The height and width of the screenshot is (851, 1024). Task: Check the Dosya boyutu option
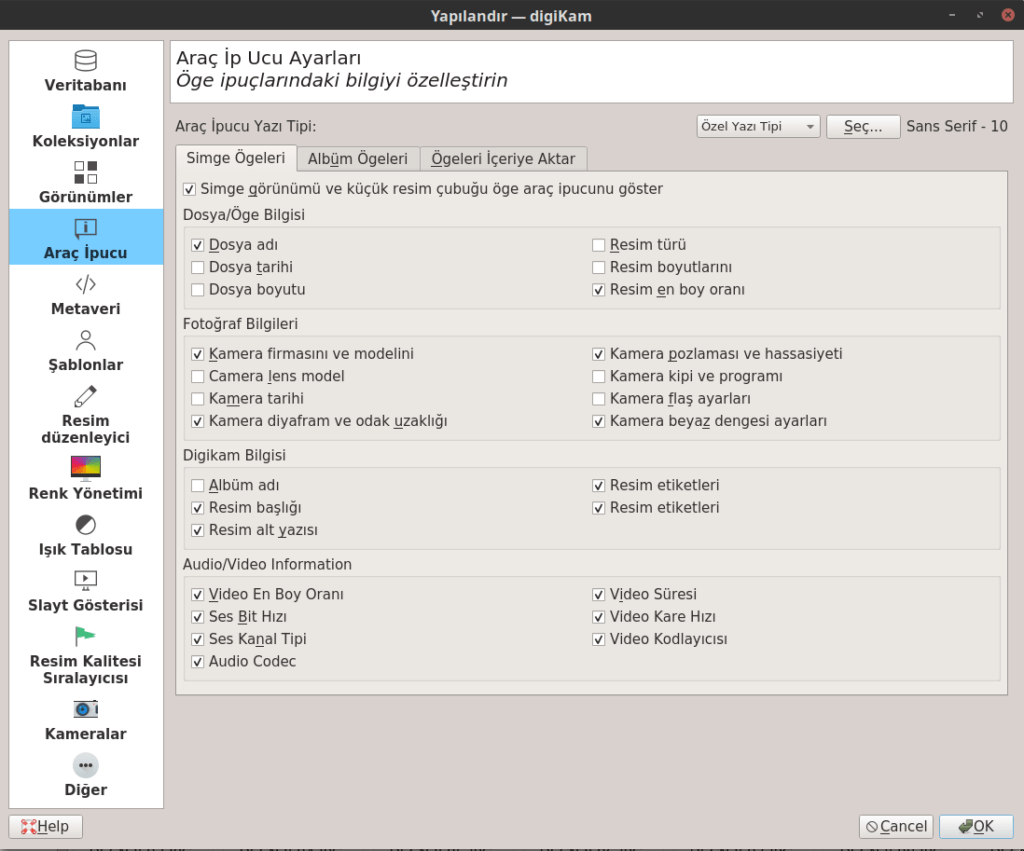pos(197,289)
